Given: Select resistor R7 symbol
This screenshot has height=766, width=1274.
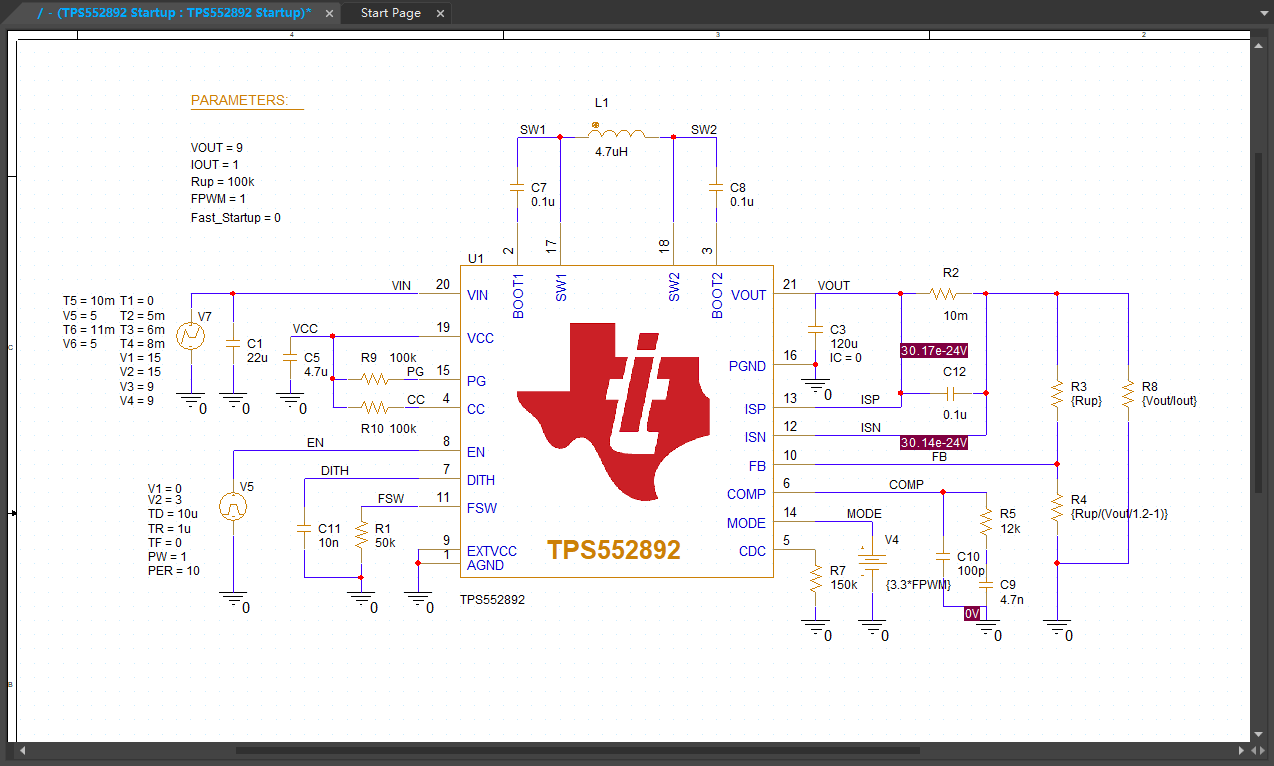Looking at the screenshot, I should click(816, 577).
